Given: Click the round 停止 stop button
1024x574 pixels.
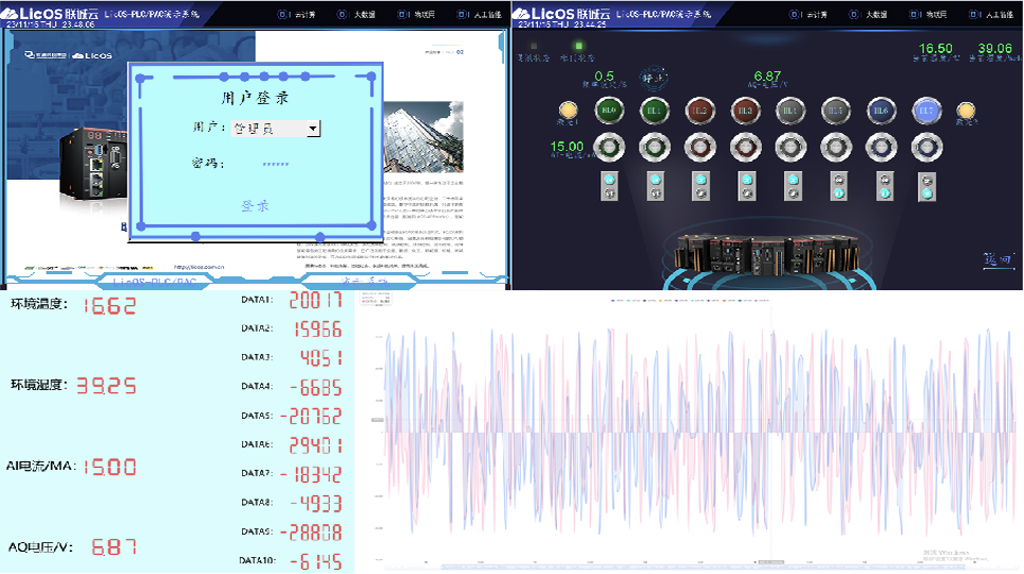Looking at the screenshot, I should [x=653, y=77].
